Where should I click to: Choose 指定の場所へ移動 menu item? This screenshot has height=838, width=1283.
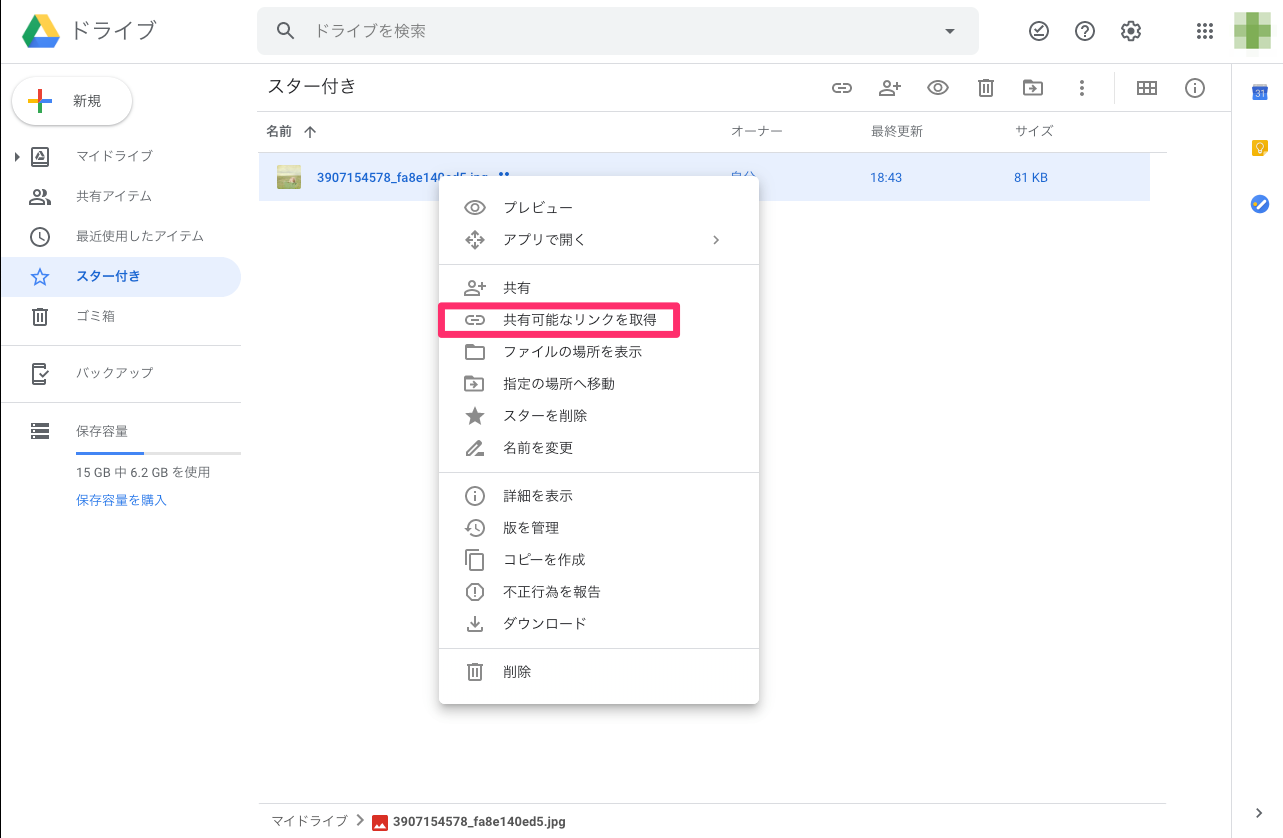[599, 384]
